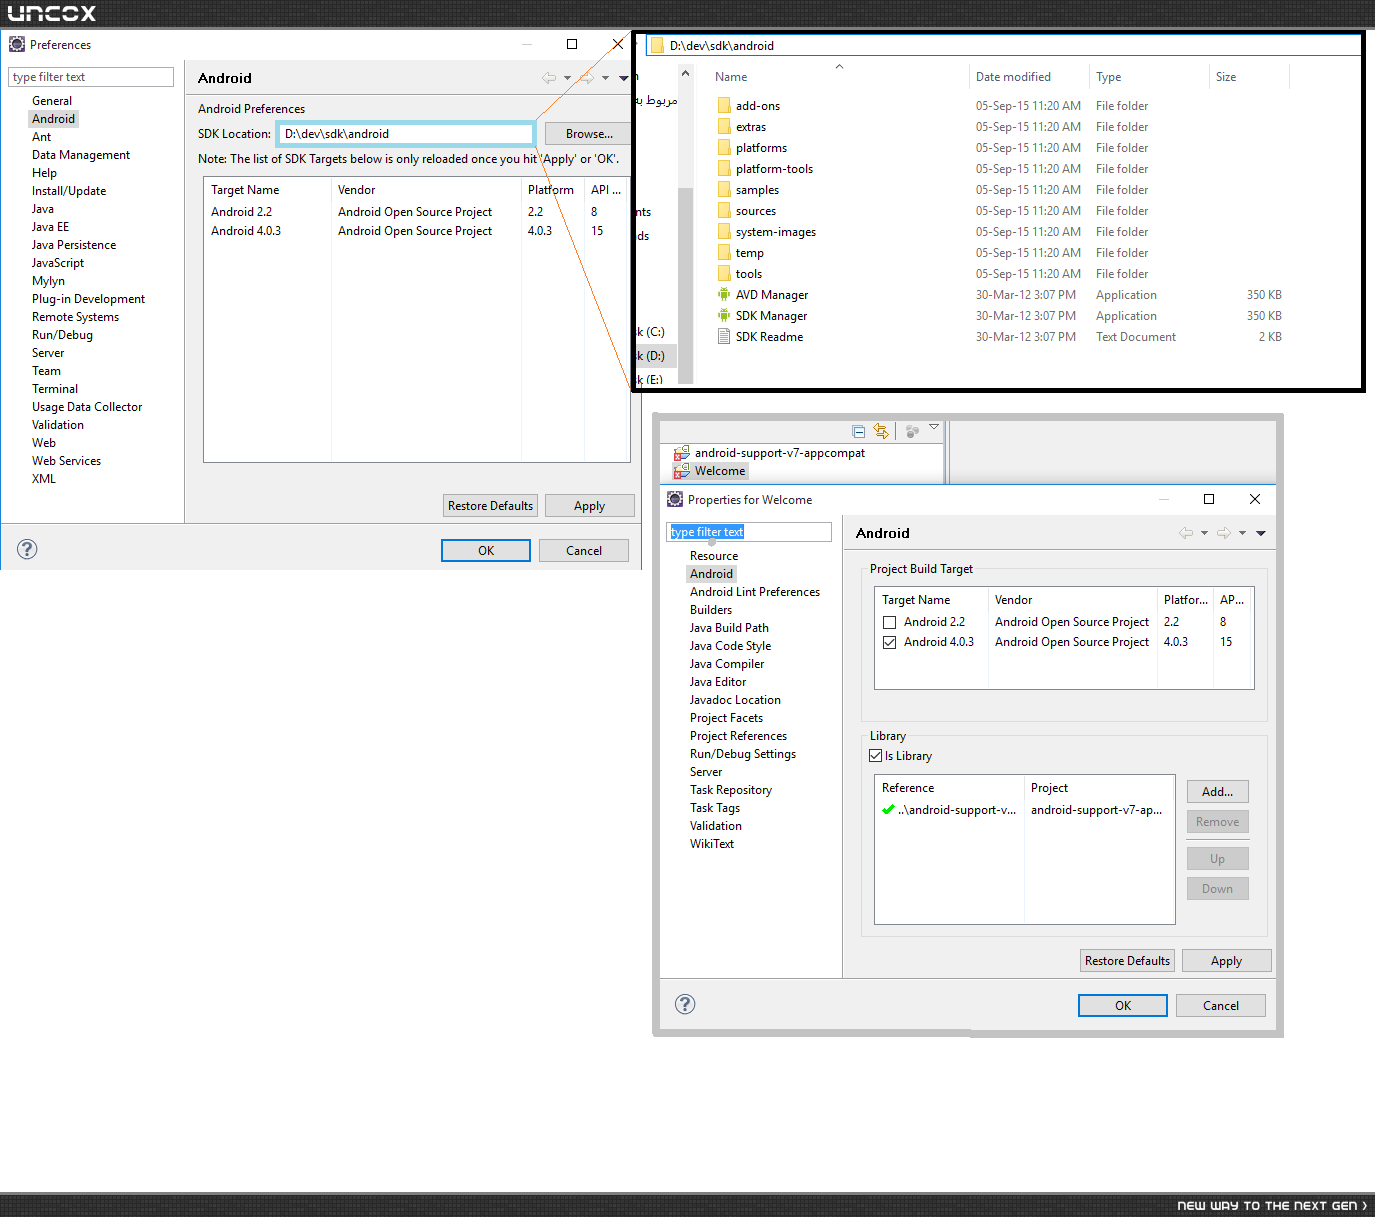
Task: Sort Explorer files by Date modified column
Action: coord(1013,77)
